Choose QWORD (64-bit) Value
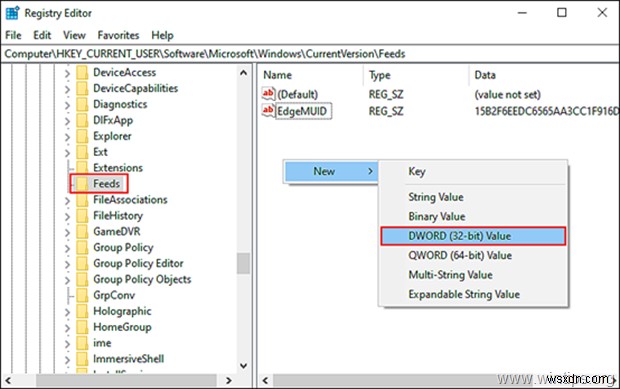The height and width of the screenshot is (389, 620). click(x=473, y=255)
